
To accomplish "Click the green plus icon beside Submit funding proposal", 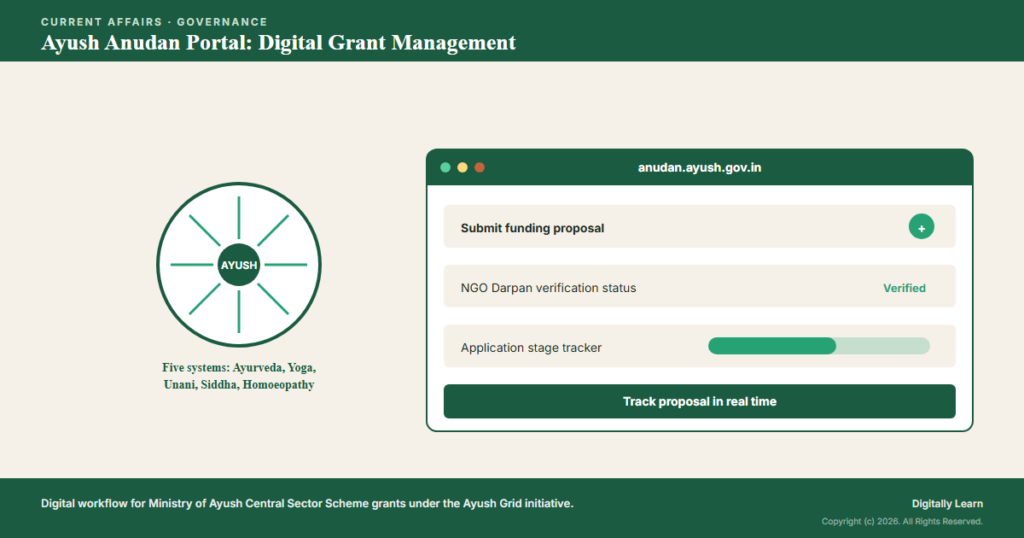I will [x=921, y=227].
